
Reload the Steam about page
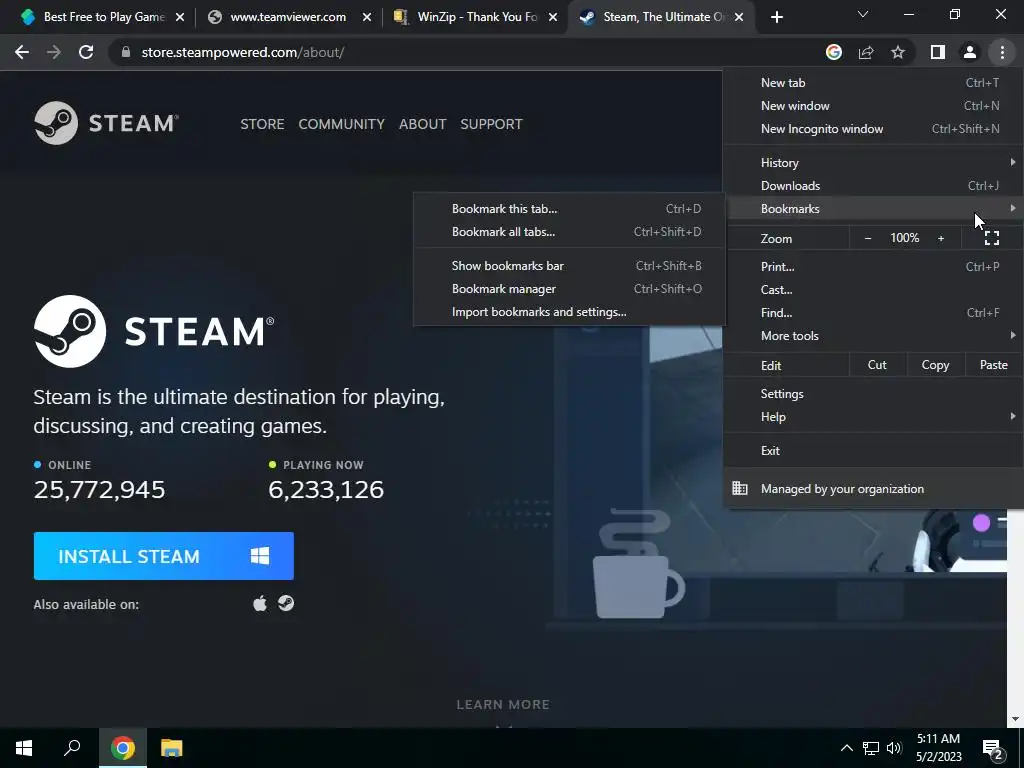86,52
